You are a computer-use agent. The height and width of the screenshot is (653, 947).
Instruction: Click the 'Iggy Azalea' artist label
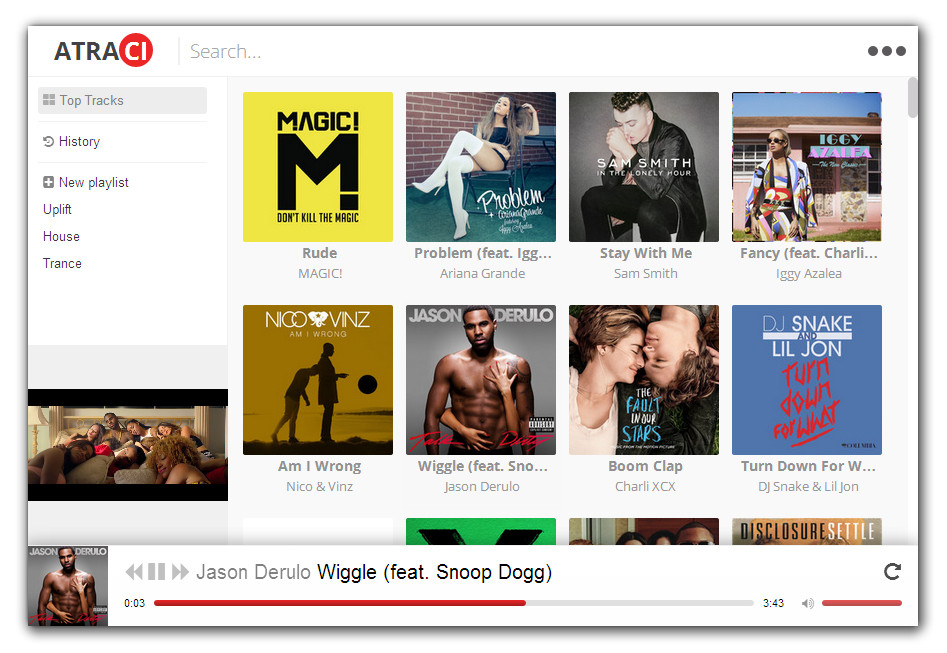click(x=809, y=274)
